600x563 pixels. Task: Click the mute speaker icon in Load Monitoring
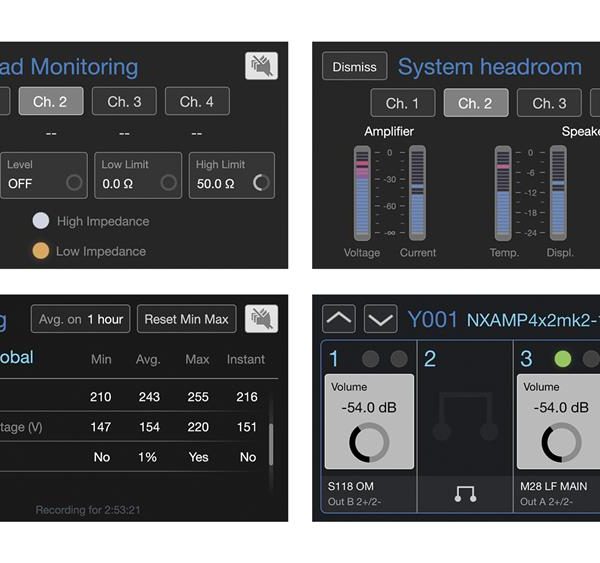click(261, 66)
